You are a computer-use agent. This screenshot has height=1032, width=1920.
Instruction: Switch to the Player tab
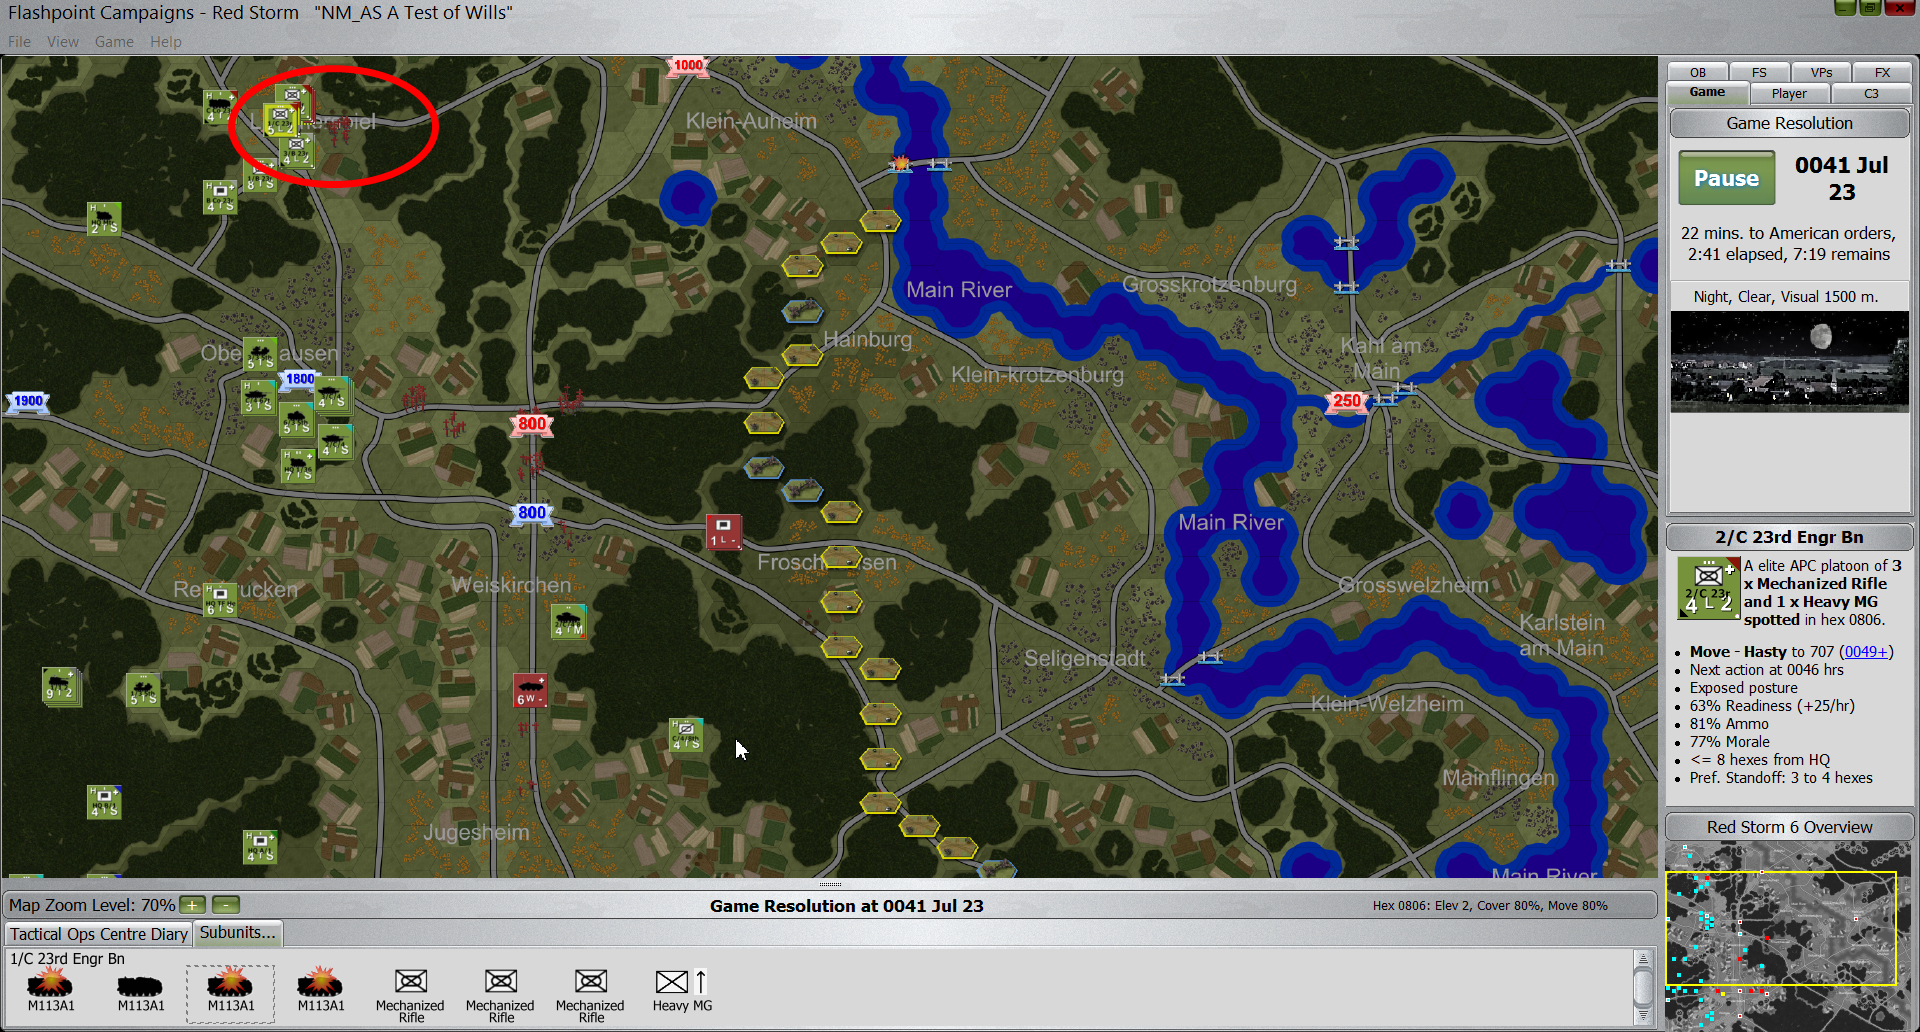click(x=1789, y=93)
